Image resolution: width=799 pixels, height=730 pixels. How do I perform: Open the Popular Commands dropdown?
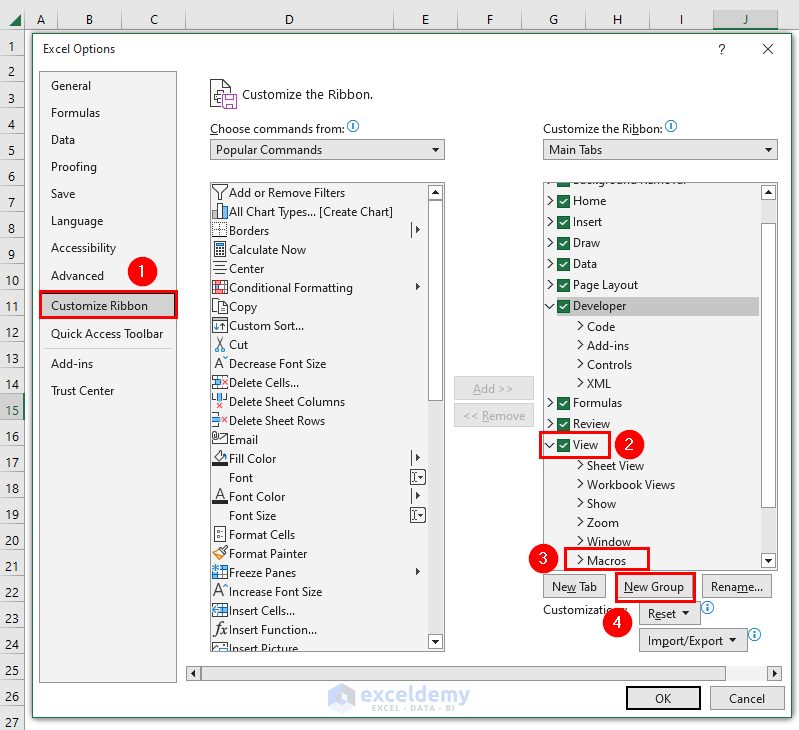[327, 150]
